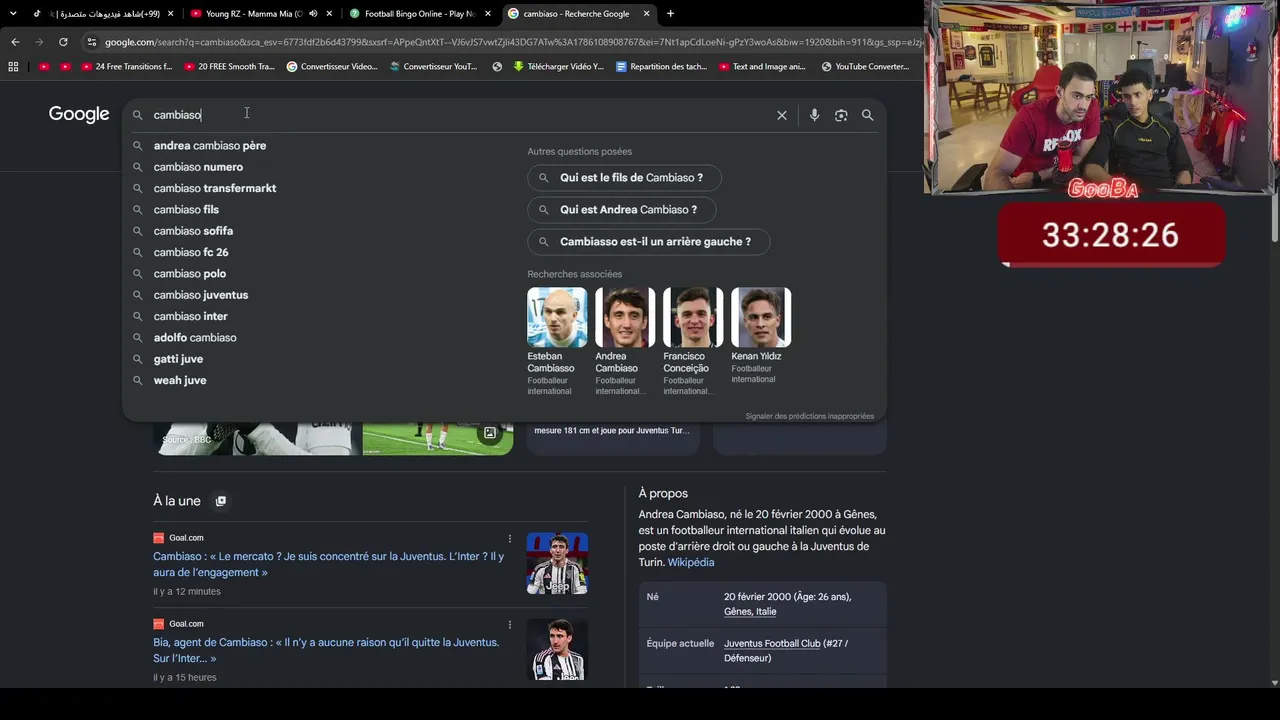
Task: Close the Young RZ - Mamma Mia tab
Action: pos(329,14)
